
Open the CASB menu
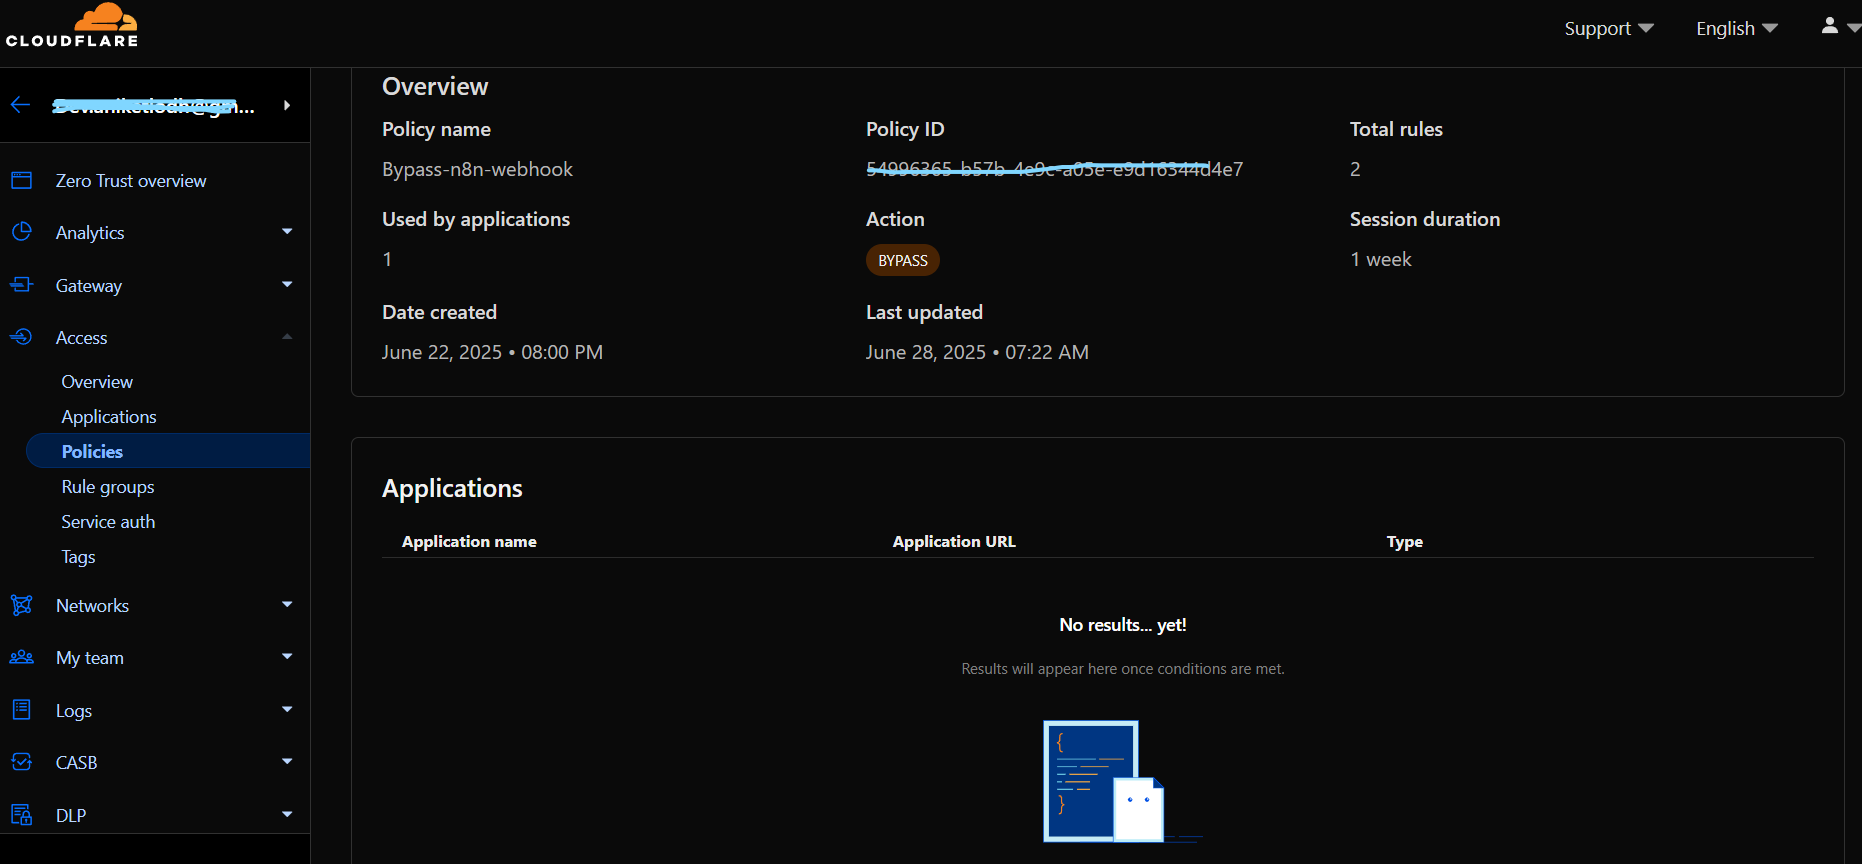[76, 762]
